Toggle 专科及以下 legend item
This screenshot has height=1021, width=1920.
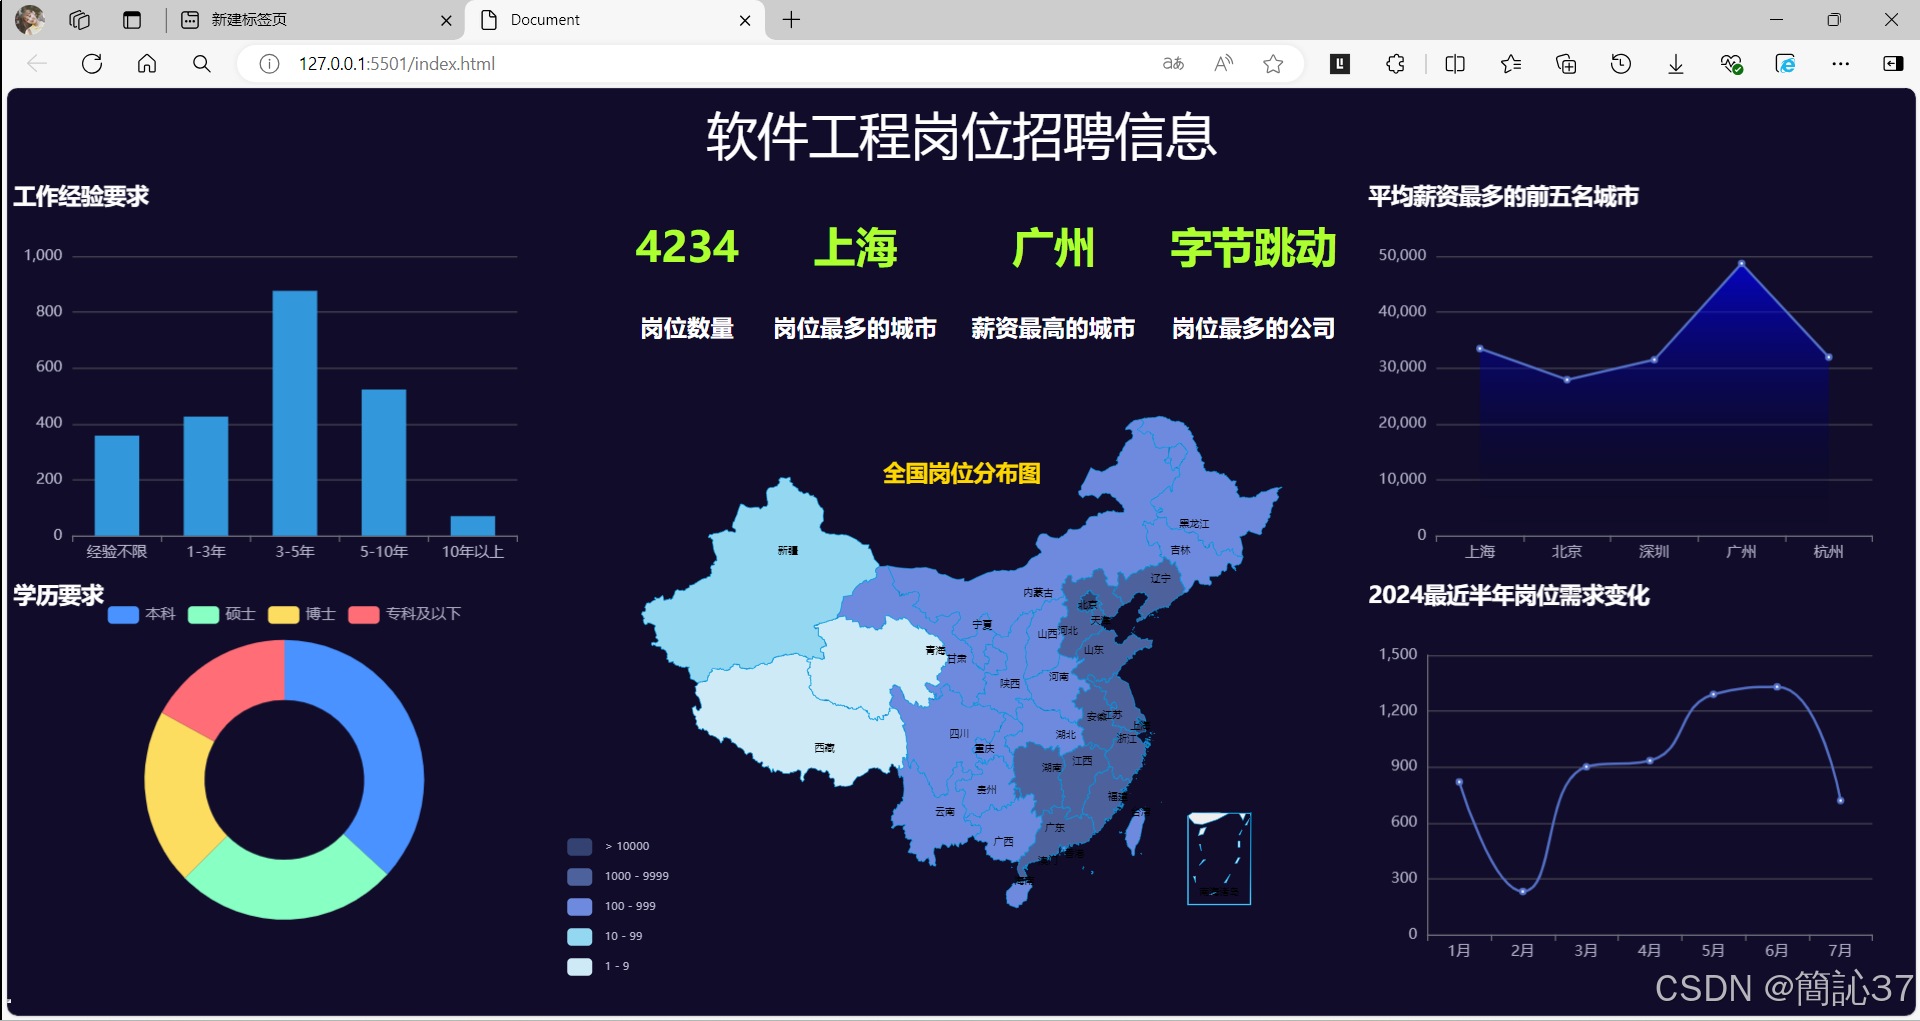click(x=364, y=614)
